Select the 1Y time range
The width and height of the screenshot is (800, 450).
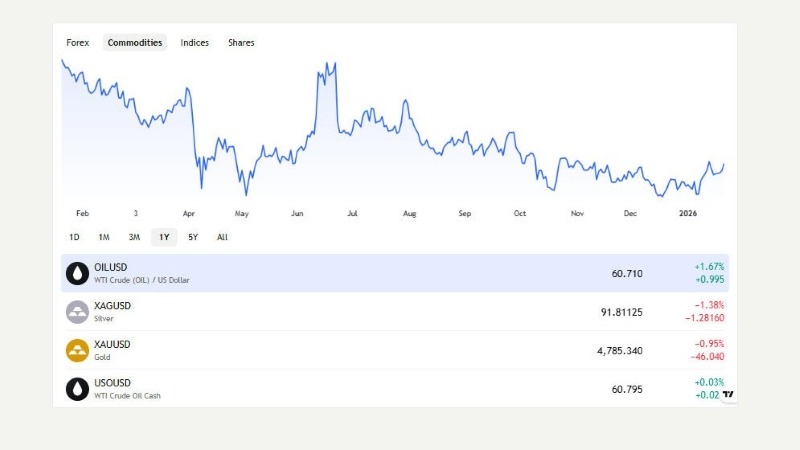click(x=163, y=237)
